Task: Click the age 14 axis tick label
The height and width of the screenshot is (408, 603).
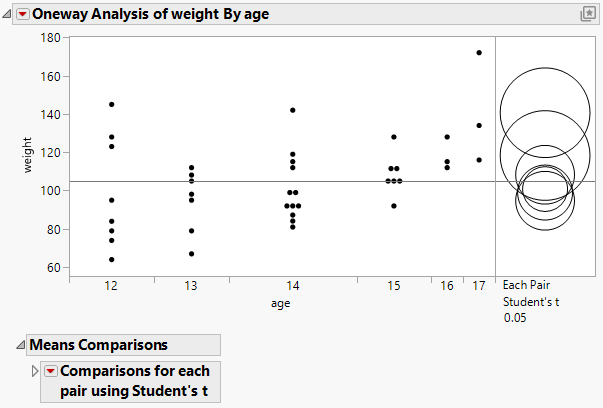Action: point(293,286)
